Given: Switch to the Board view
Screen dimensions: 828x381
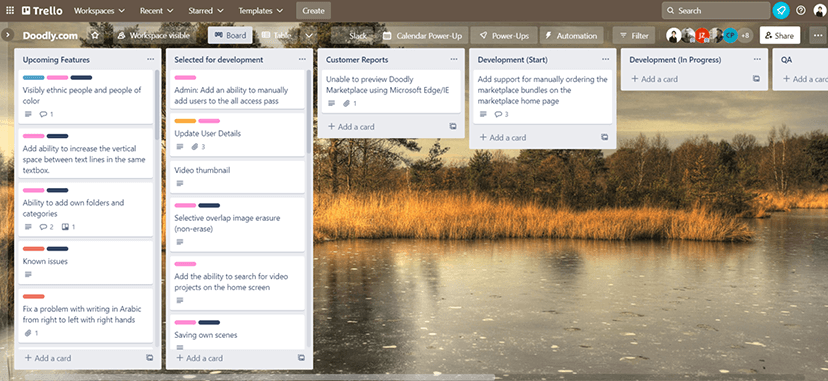Looking at the screenshot, I should (230, 35).
